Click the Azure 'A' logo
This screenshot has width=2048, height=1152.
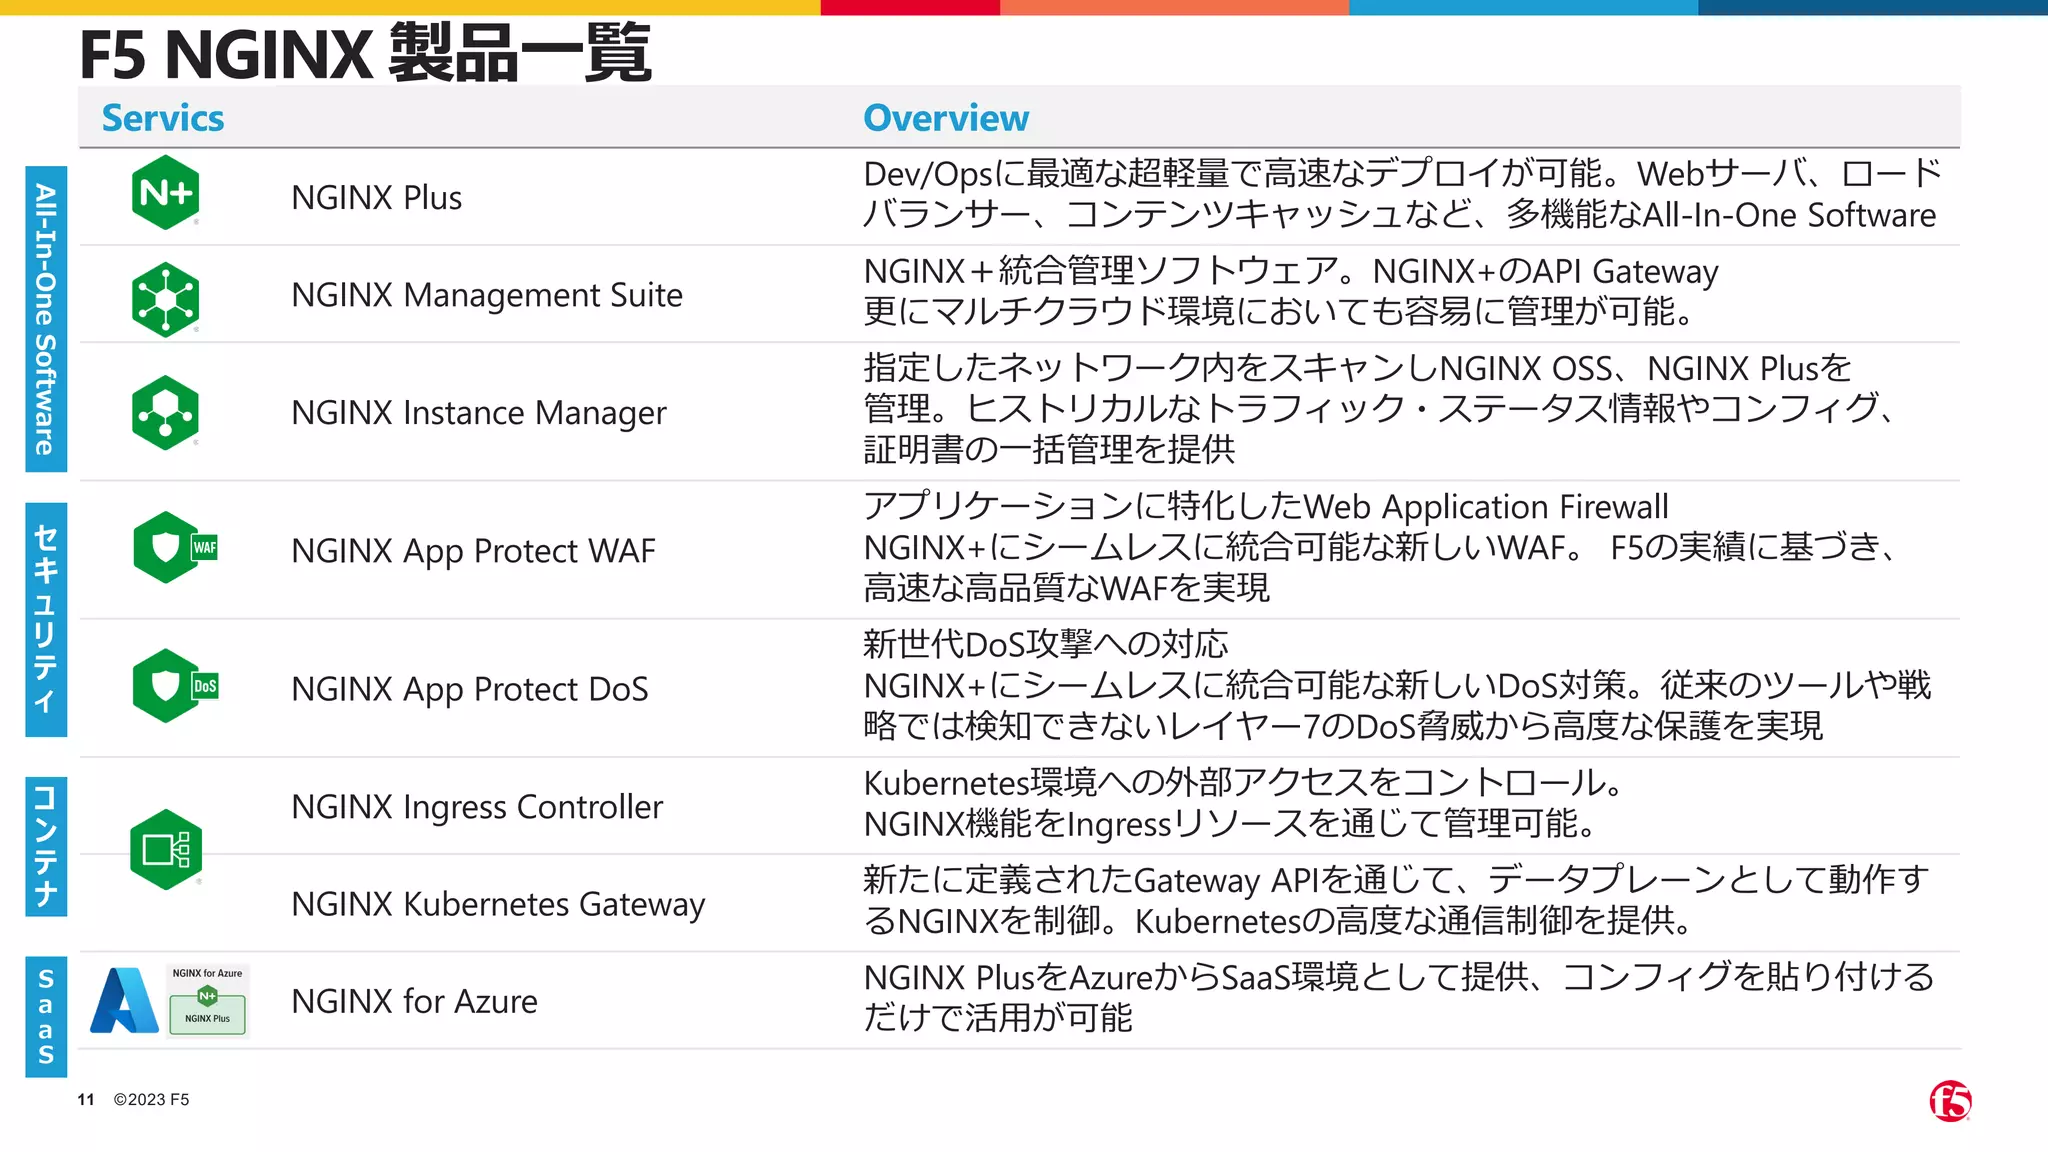[x=124, y=1000]
